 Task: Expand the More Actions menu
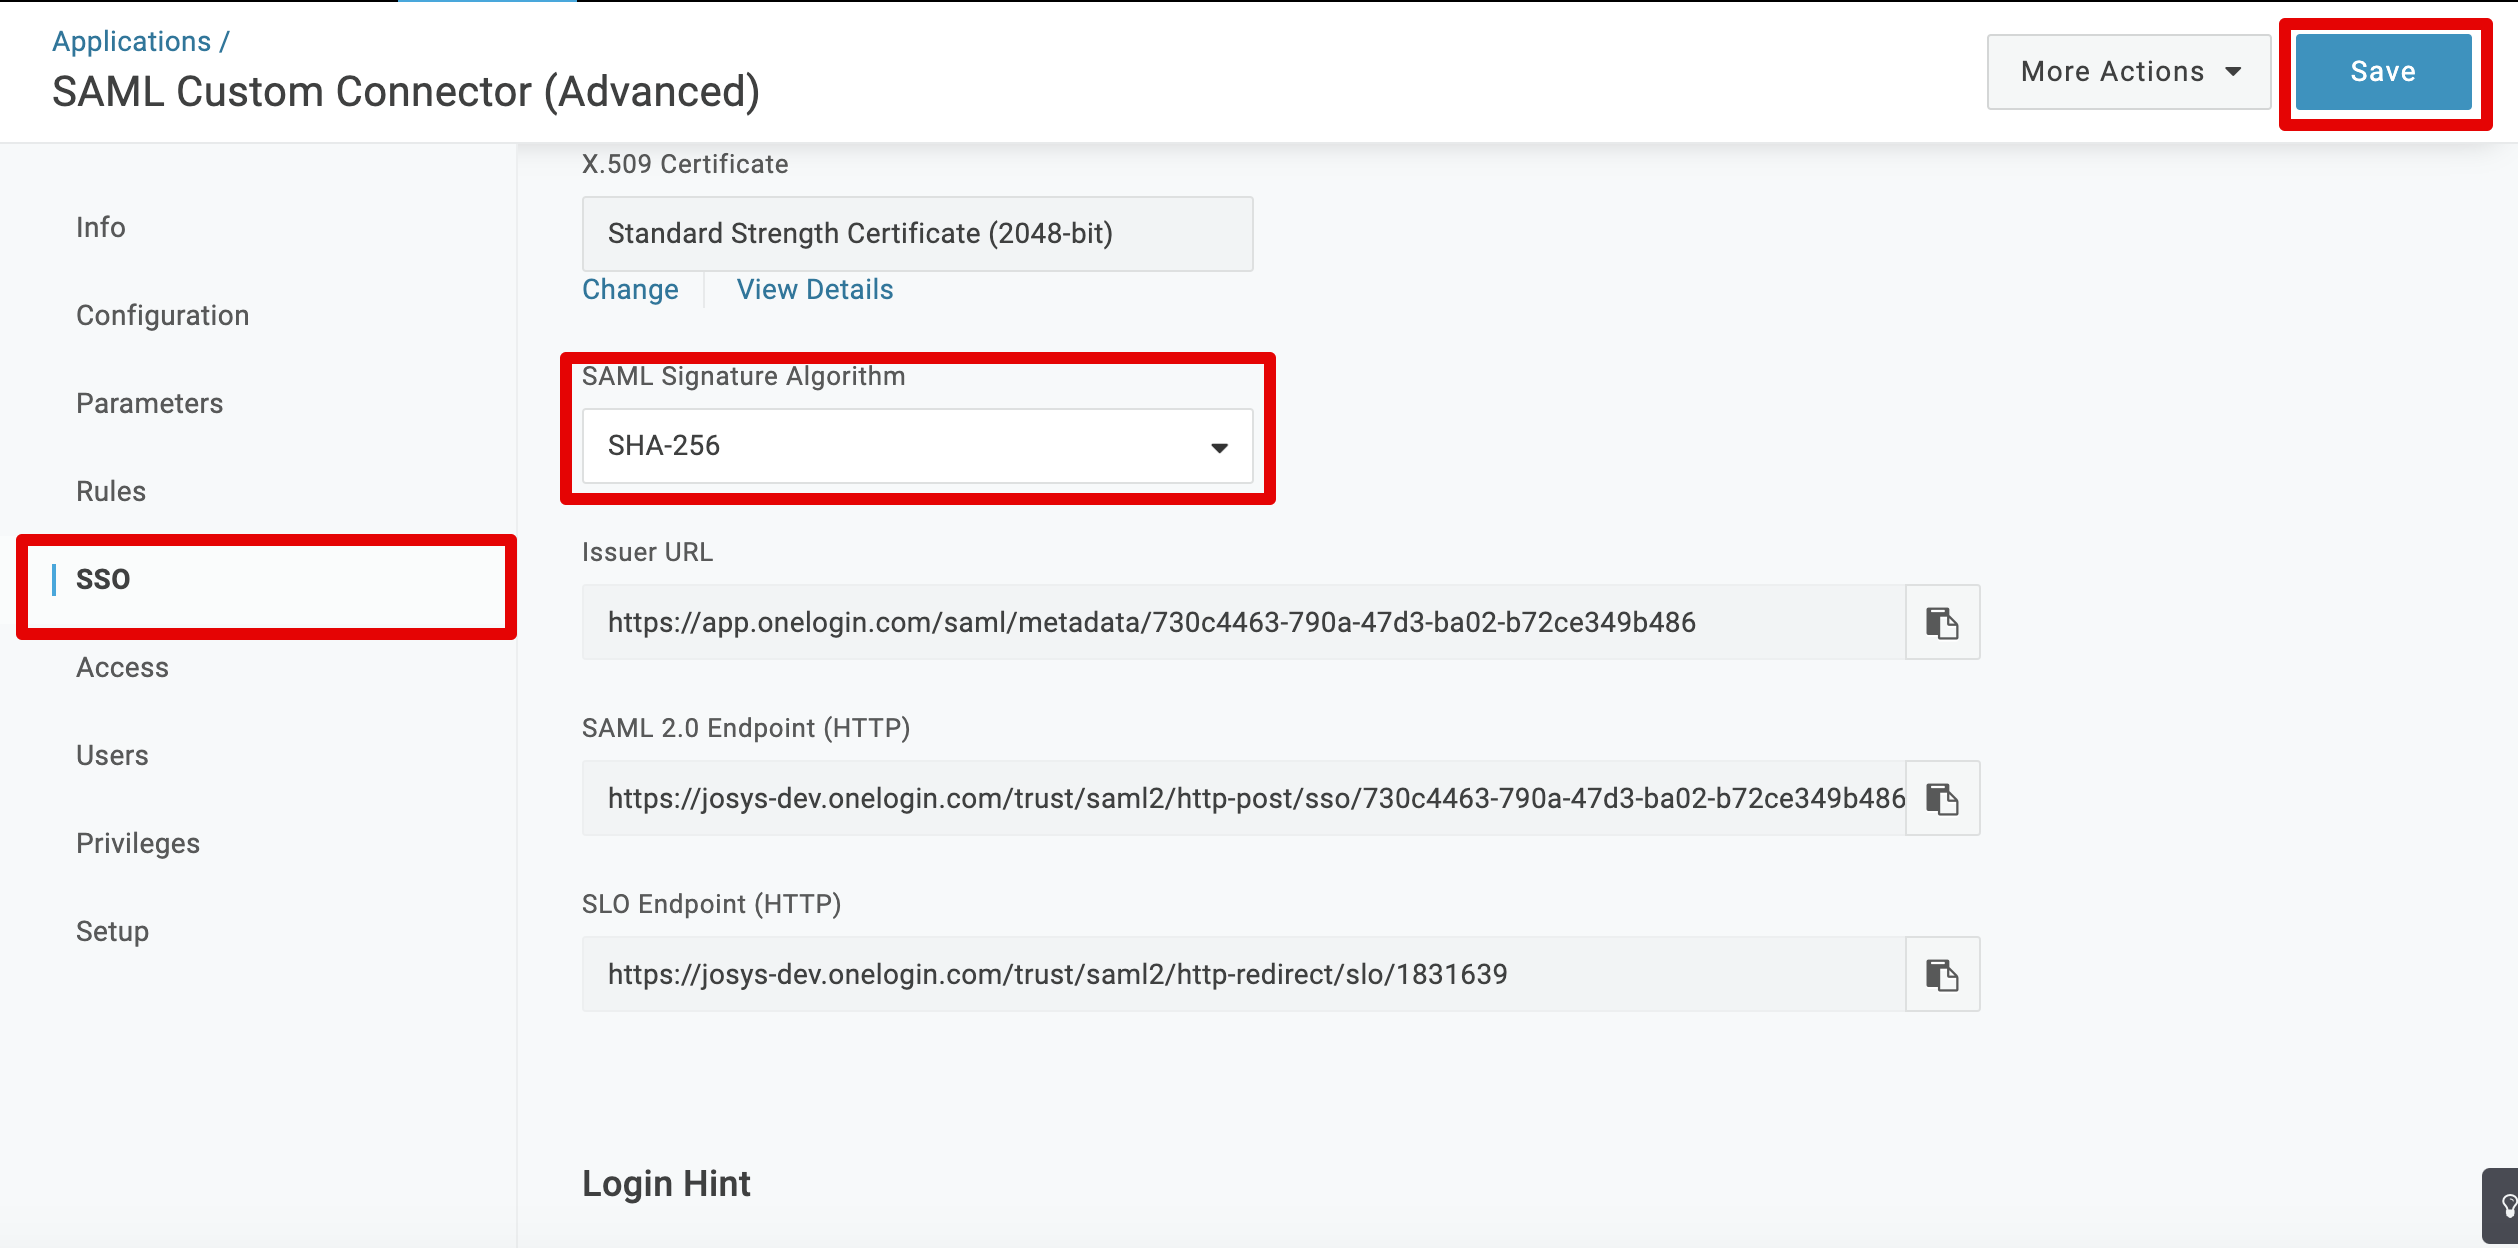point(2128,72)
